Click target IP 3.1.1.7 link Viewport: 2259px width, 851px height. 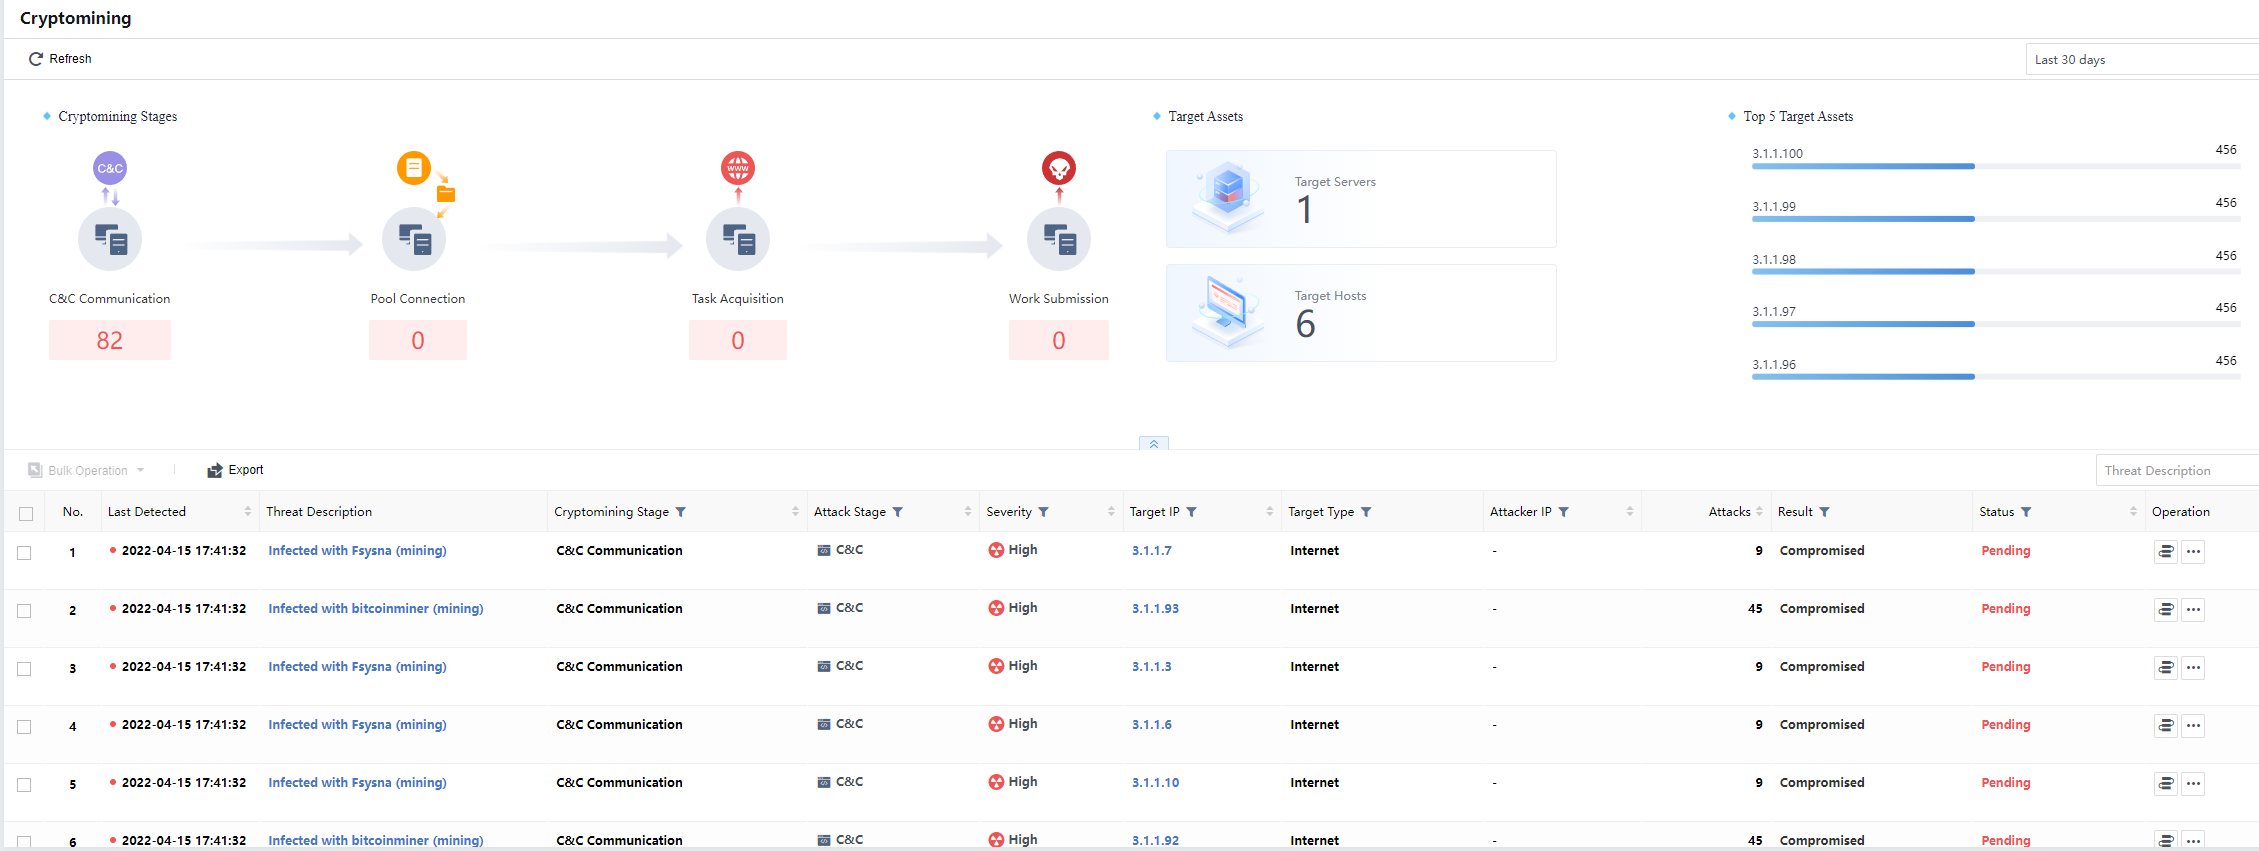coord(1151,551)
